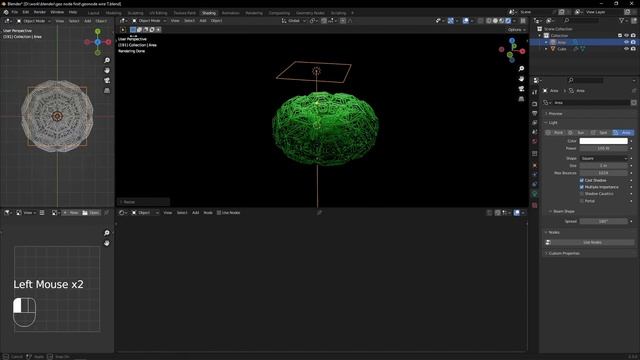Image resolution: width=640 pixels, height=360 pixels.
Task: Select solid viewport shading mode
Action: [x=495, y=21]
